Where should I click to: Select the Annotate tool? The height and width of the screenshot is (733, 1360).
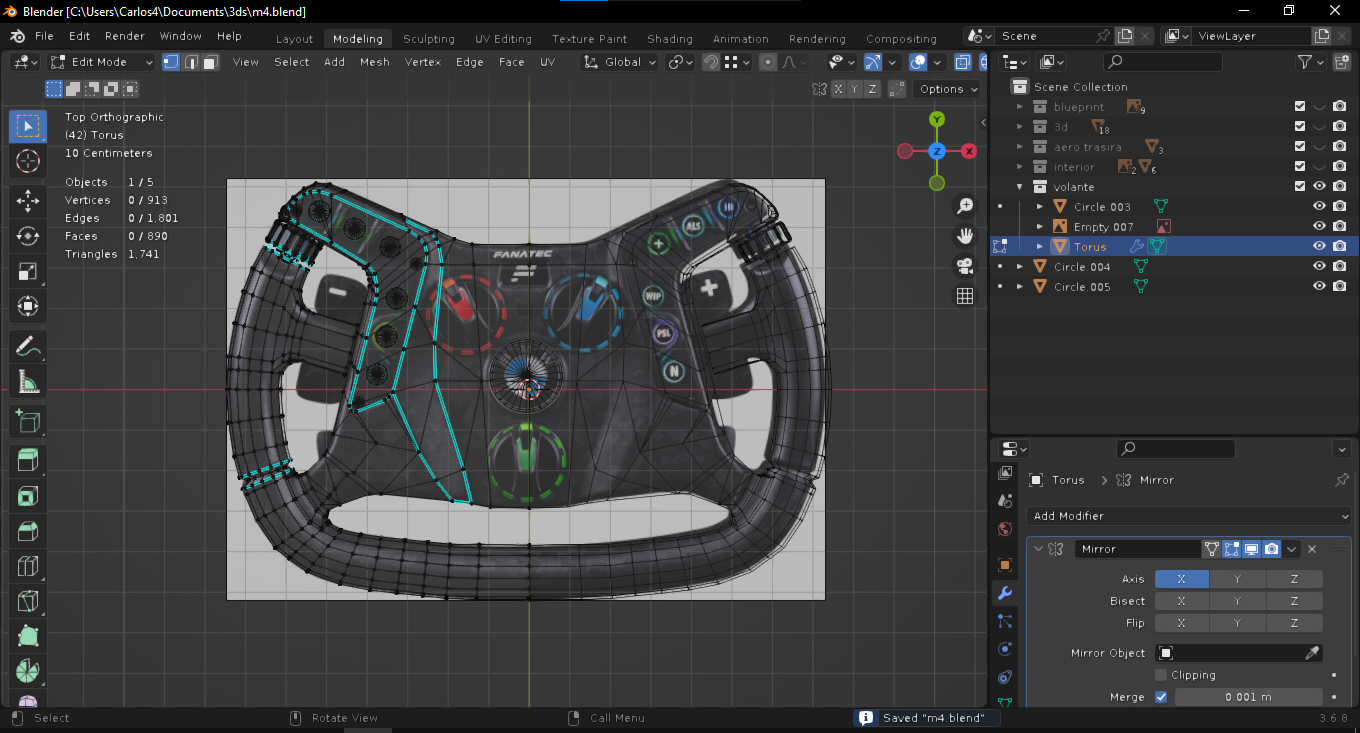(x=28, y=346)
